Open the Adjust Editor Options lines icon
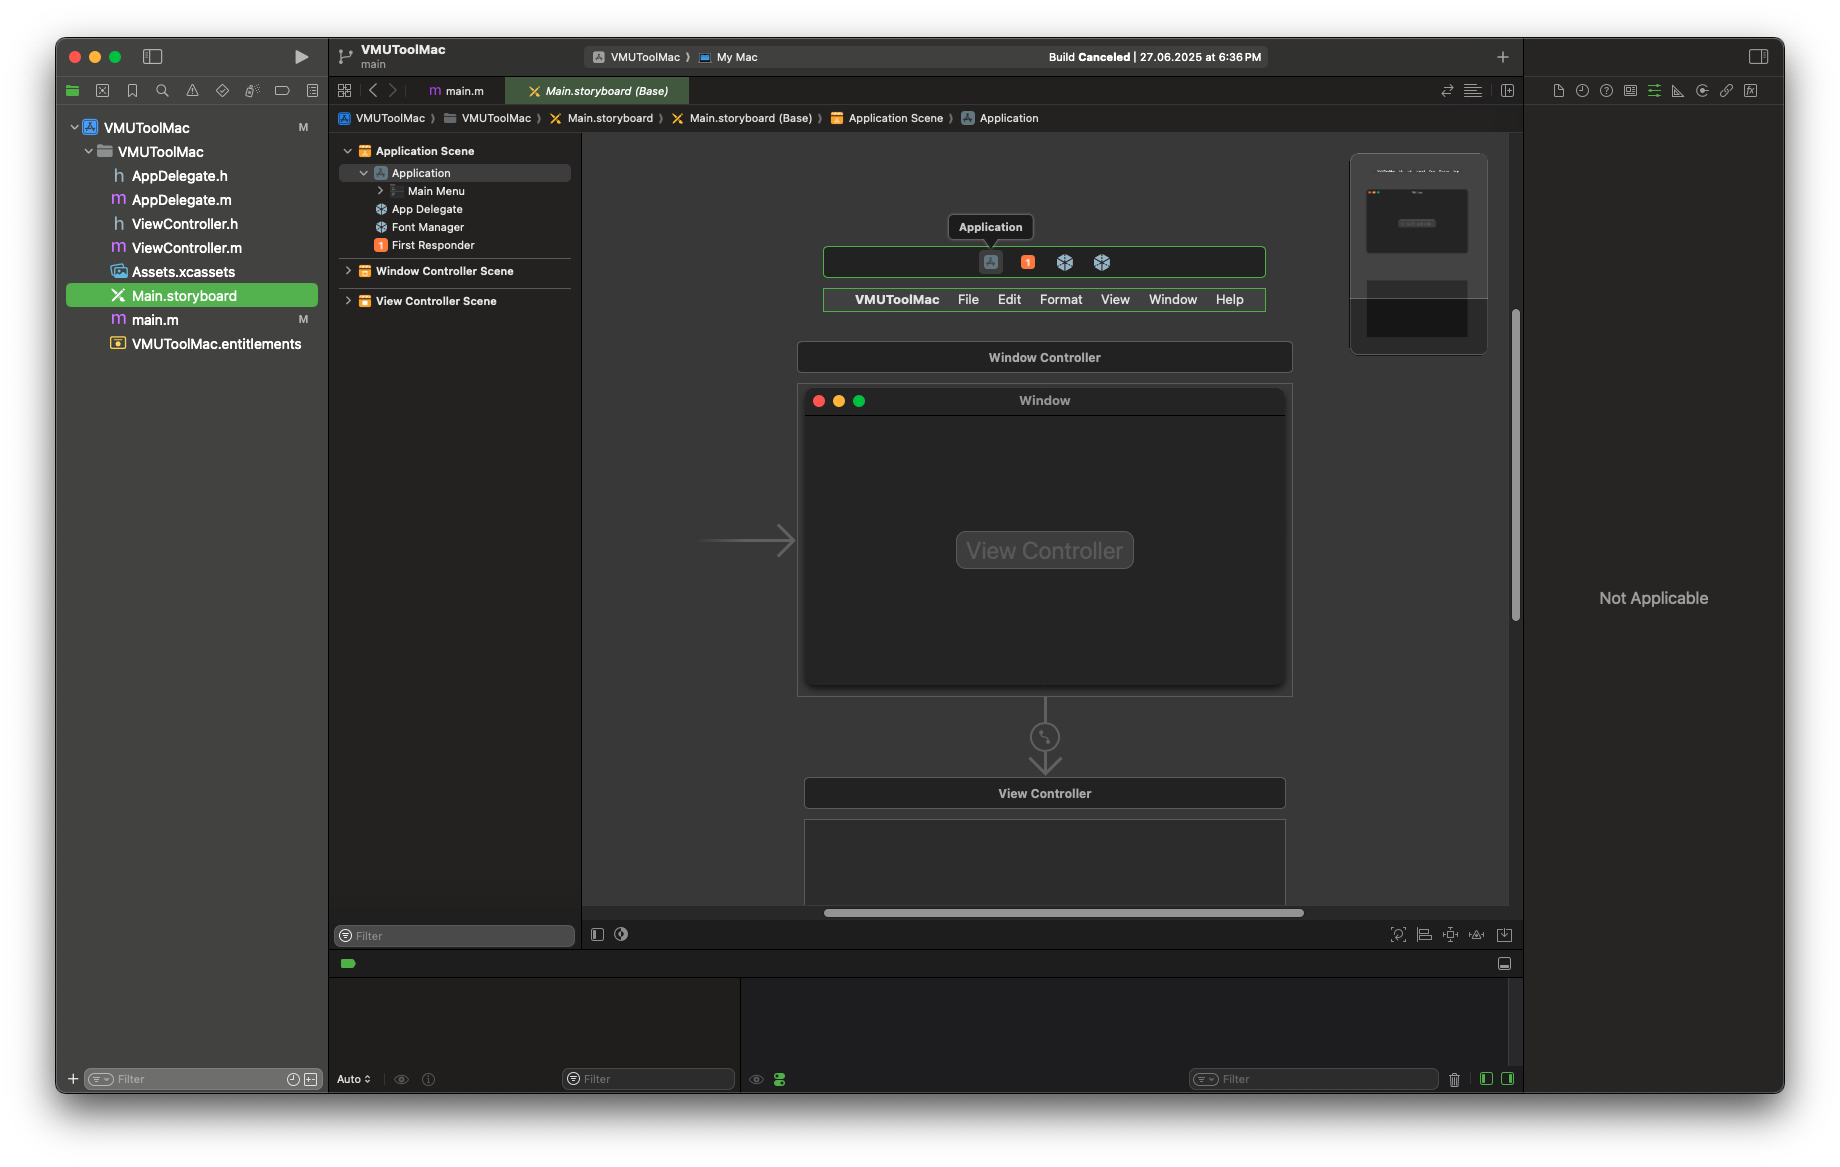The height and width of the screenshot is (1167, 1840). coord(1473,91)
